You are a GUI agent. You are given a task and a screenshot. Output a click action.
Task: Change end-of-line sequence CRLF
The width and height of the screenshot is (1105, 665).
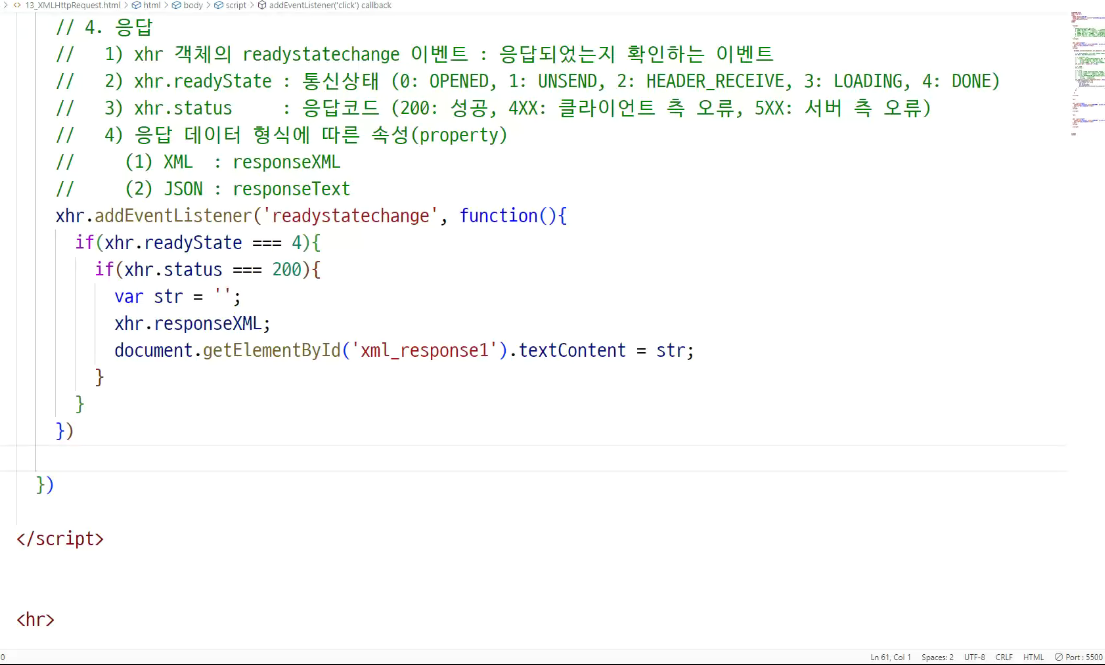coord(1004,657)
